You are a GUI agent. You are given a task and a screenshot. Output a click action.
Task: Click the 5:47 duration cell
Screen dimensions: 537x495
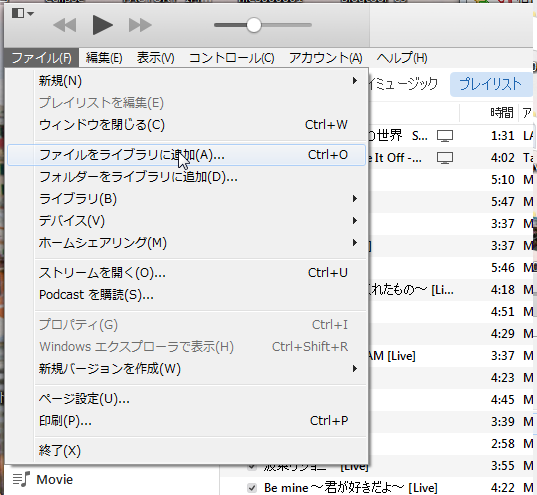(502, 202)
